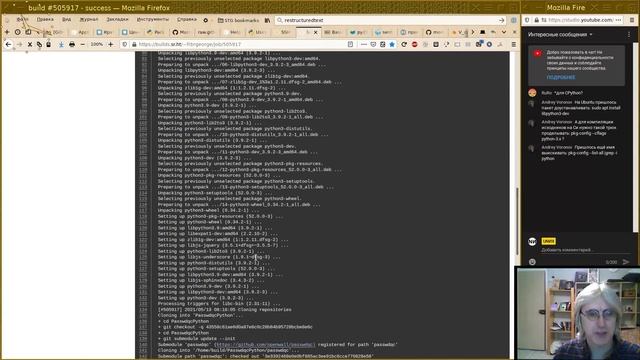This screenshot has width=640, height=360.
Task: Toggle reader view icon in URL bar
Action: pos(350,44)
